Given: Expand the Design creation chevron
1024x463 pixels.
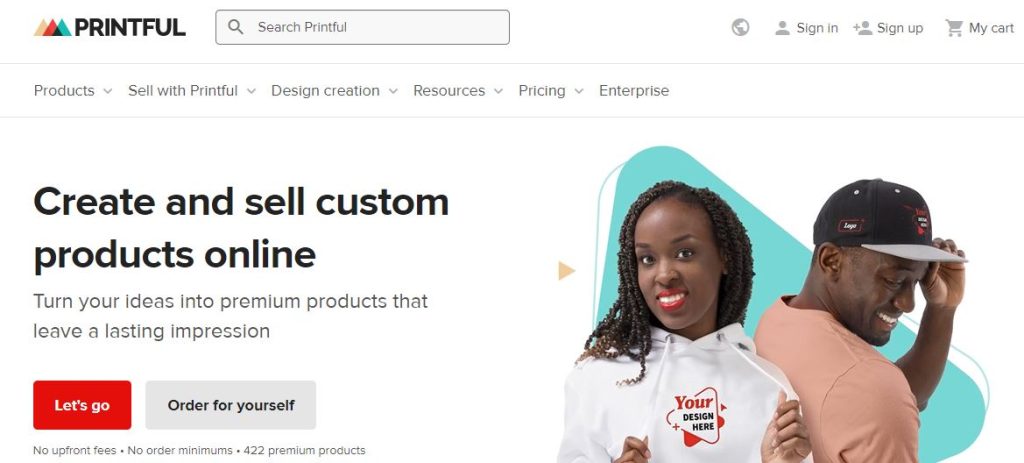Looking at the screenshot, I should point(393,91).
